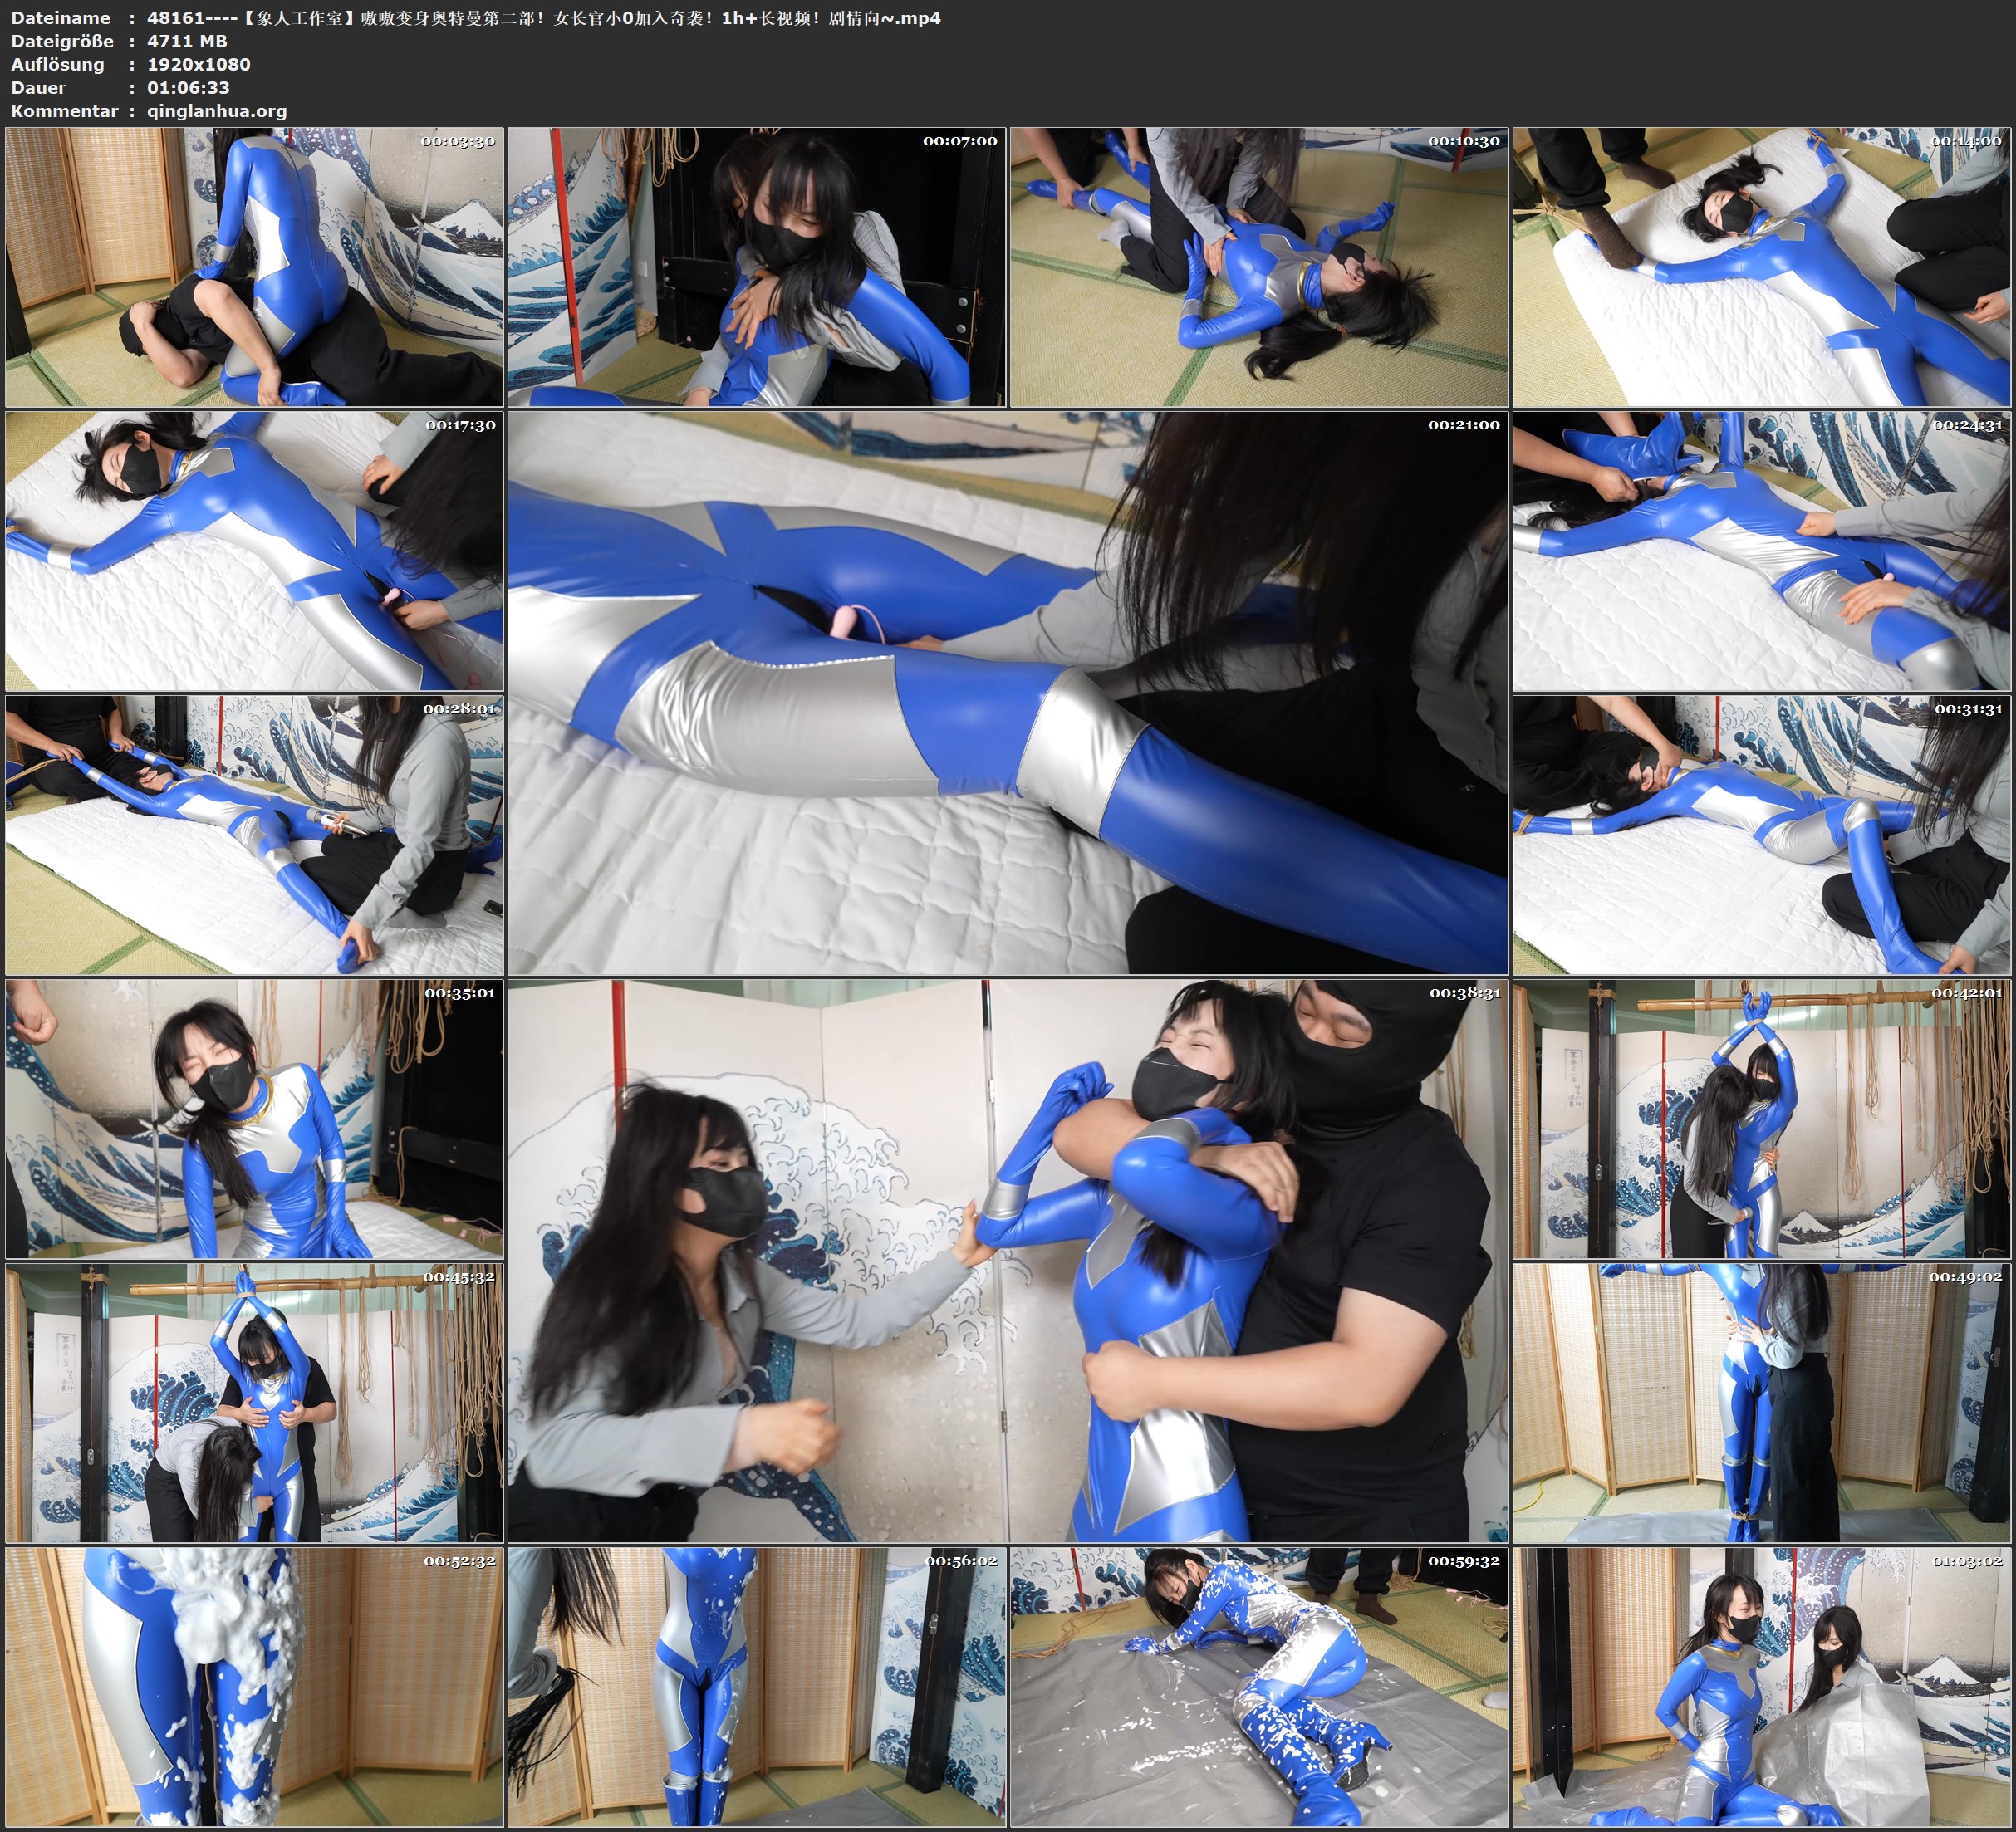The height and width of the screenshot is (1832, 2016).
Task: Open the frame at timestamp 00:07:00
Action: coord(757,267)
